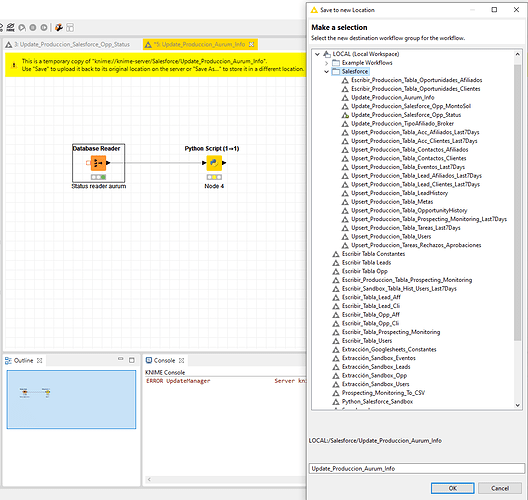The image size is (528, 500).
Task: Click the destination tree vertical scrollbar thumb
Action: [518, 202]
